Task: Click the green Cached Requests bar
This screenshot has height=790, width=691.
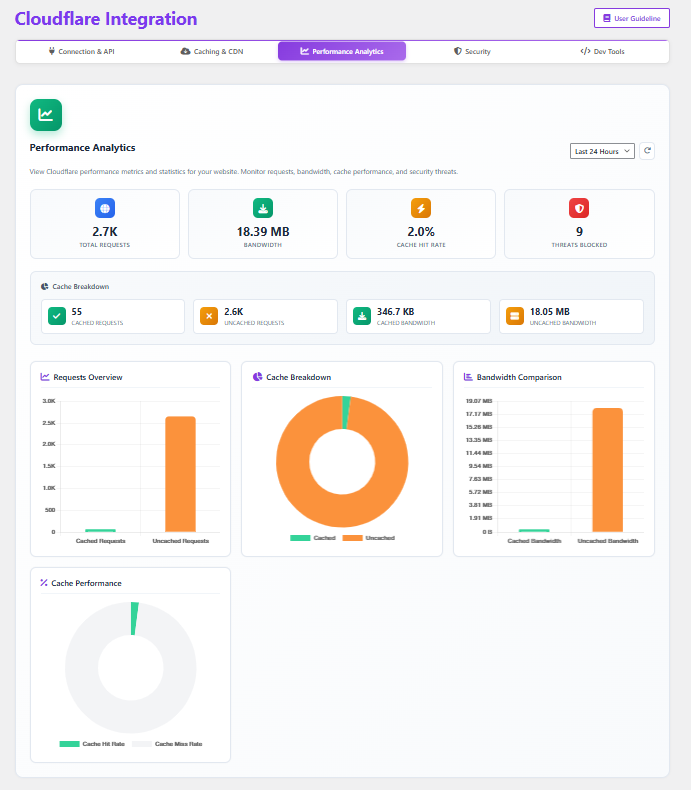Action: pos(100,531)
